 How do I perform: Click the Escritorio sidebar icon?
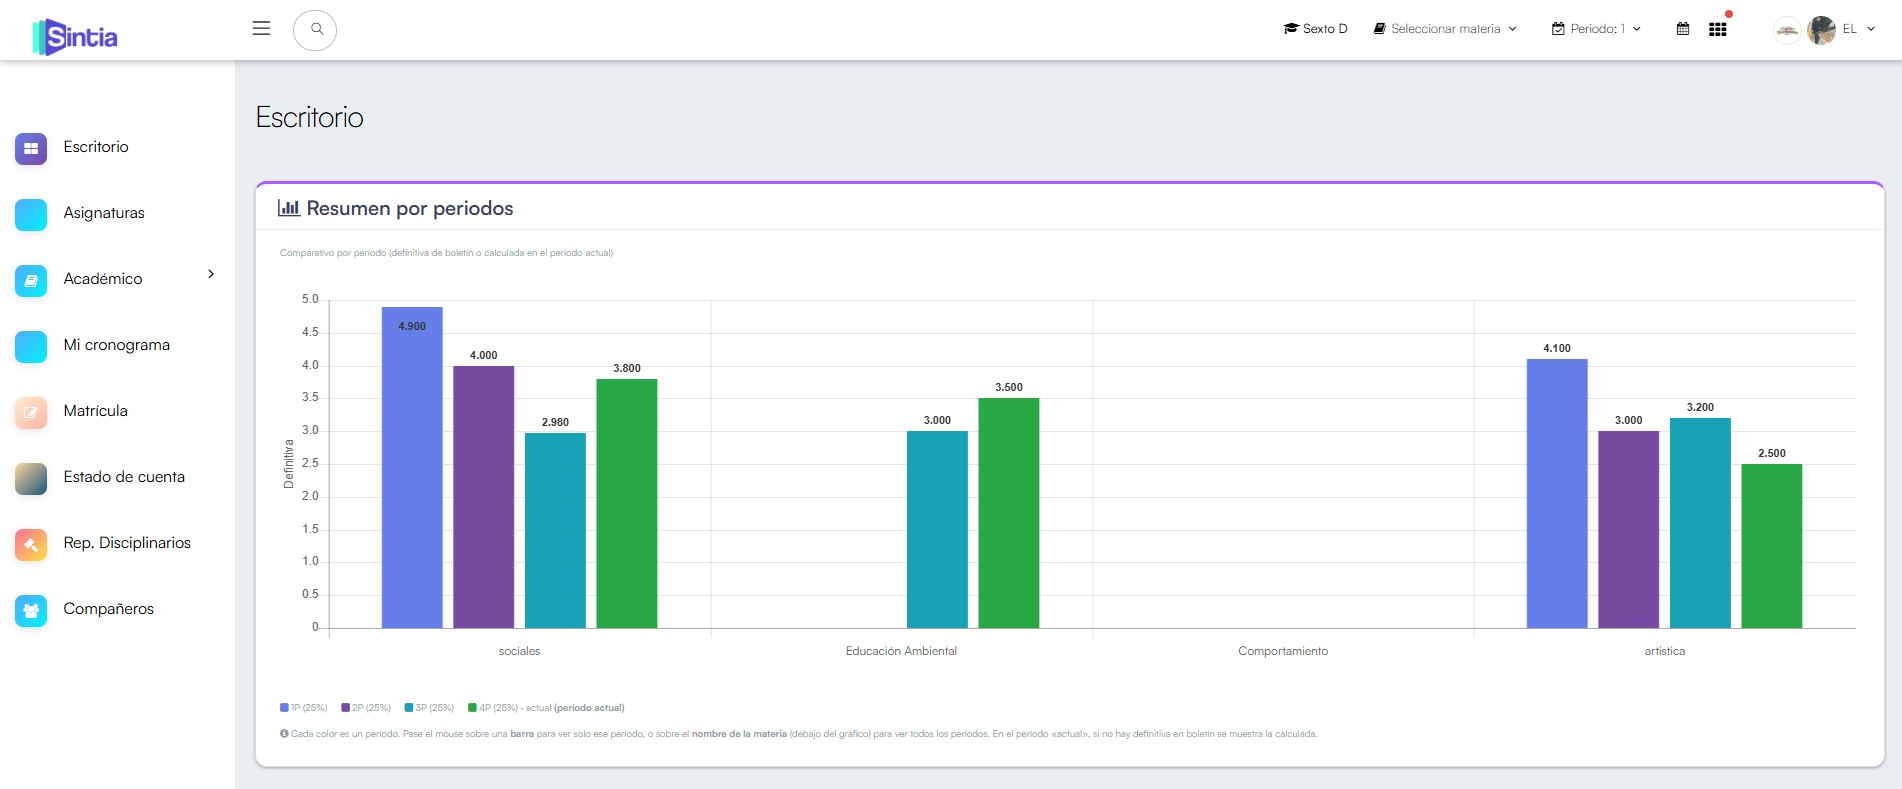(31, 148)
